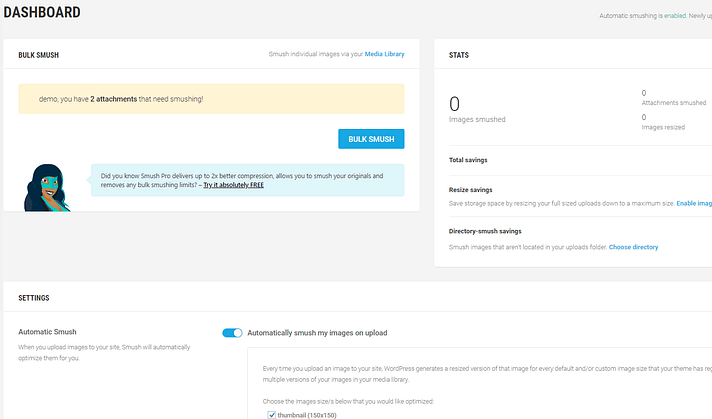Image resolution: width=712 pixels, height=419 pixels.
Task: Uncheck the thumbnail (150x150) checkbox
Action: (271, 413)
